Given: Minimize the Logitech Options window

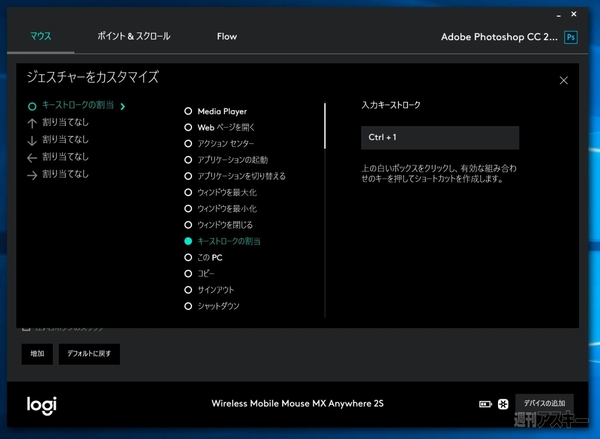Looking at the screenshot, I should click(x=559, y=15).
